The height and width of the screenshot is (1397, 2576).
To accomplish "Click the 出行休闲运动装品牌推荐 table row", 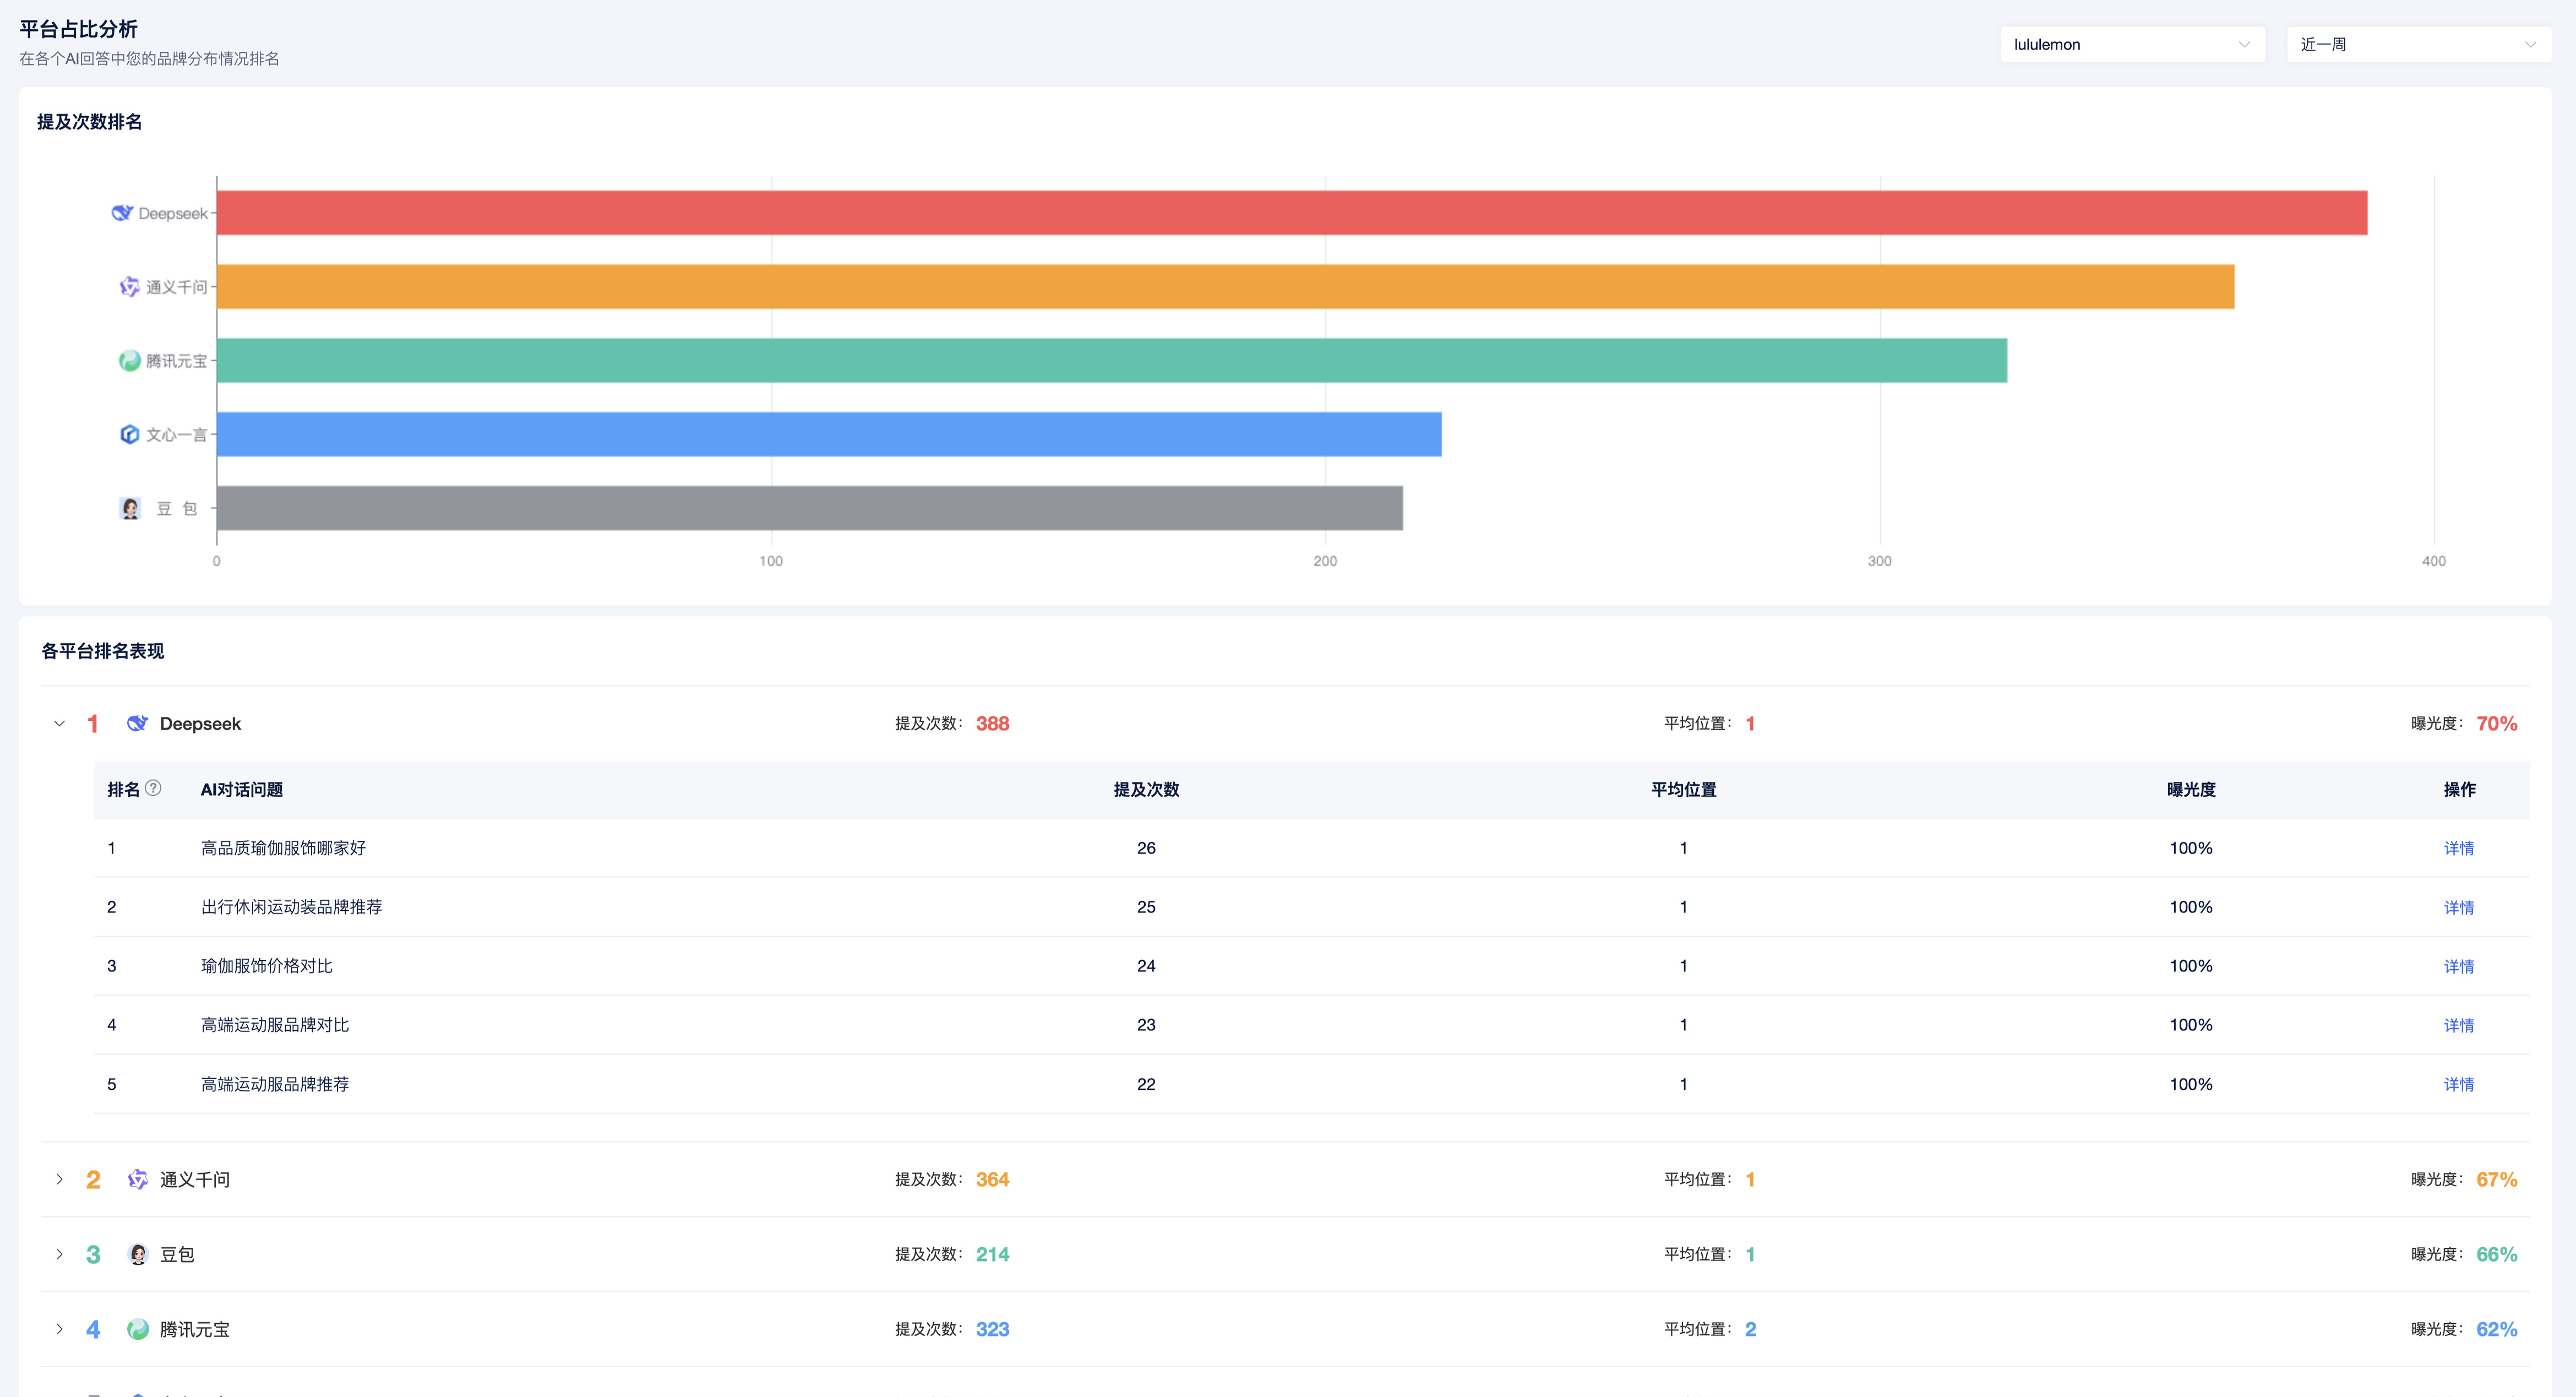I will (291, 907).
